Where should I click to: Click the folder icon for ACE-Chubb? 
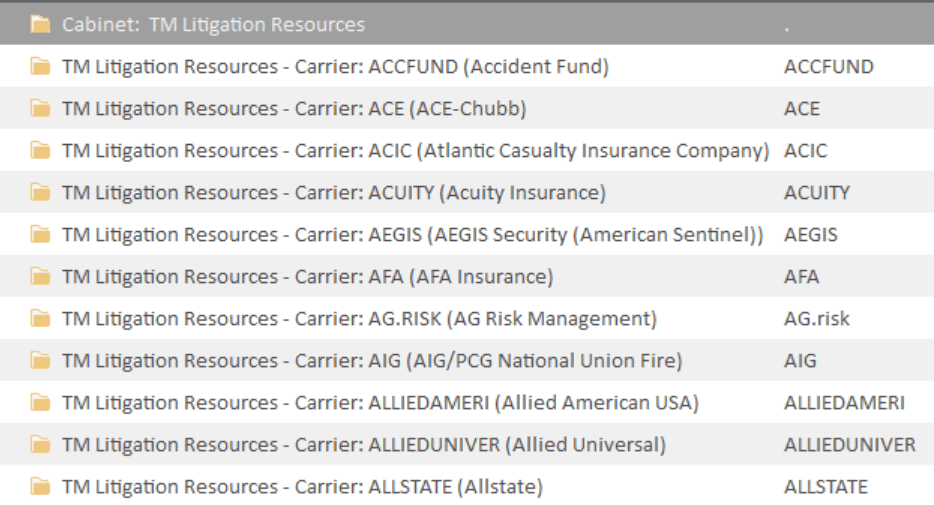point(41,108)
